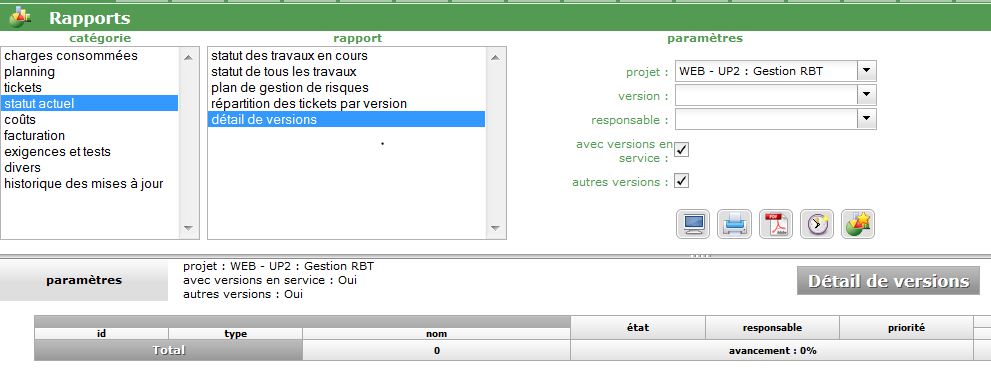Image resolution: width=991 pixels, height=389 pixels.
Task: Select 'tickets' category
Action: [90, 87]
